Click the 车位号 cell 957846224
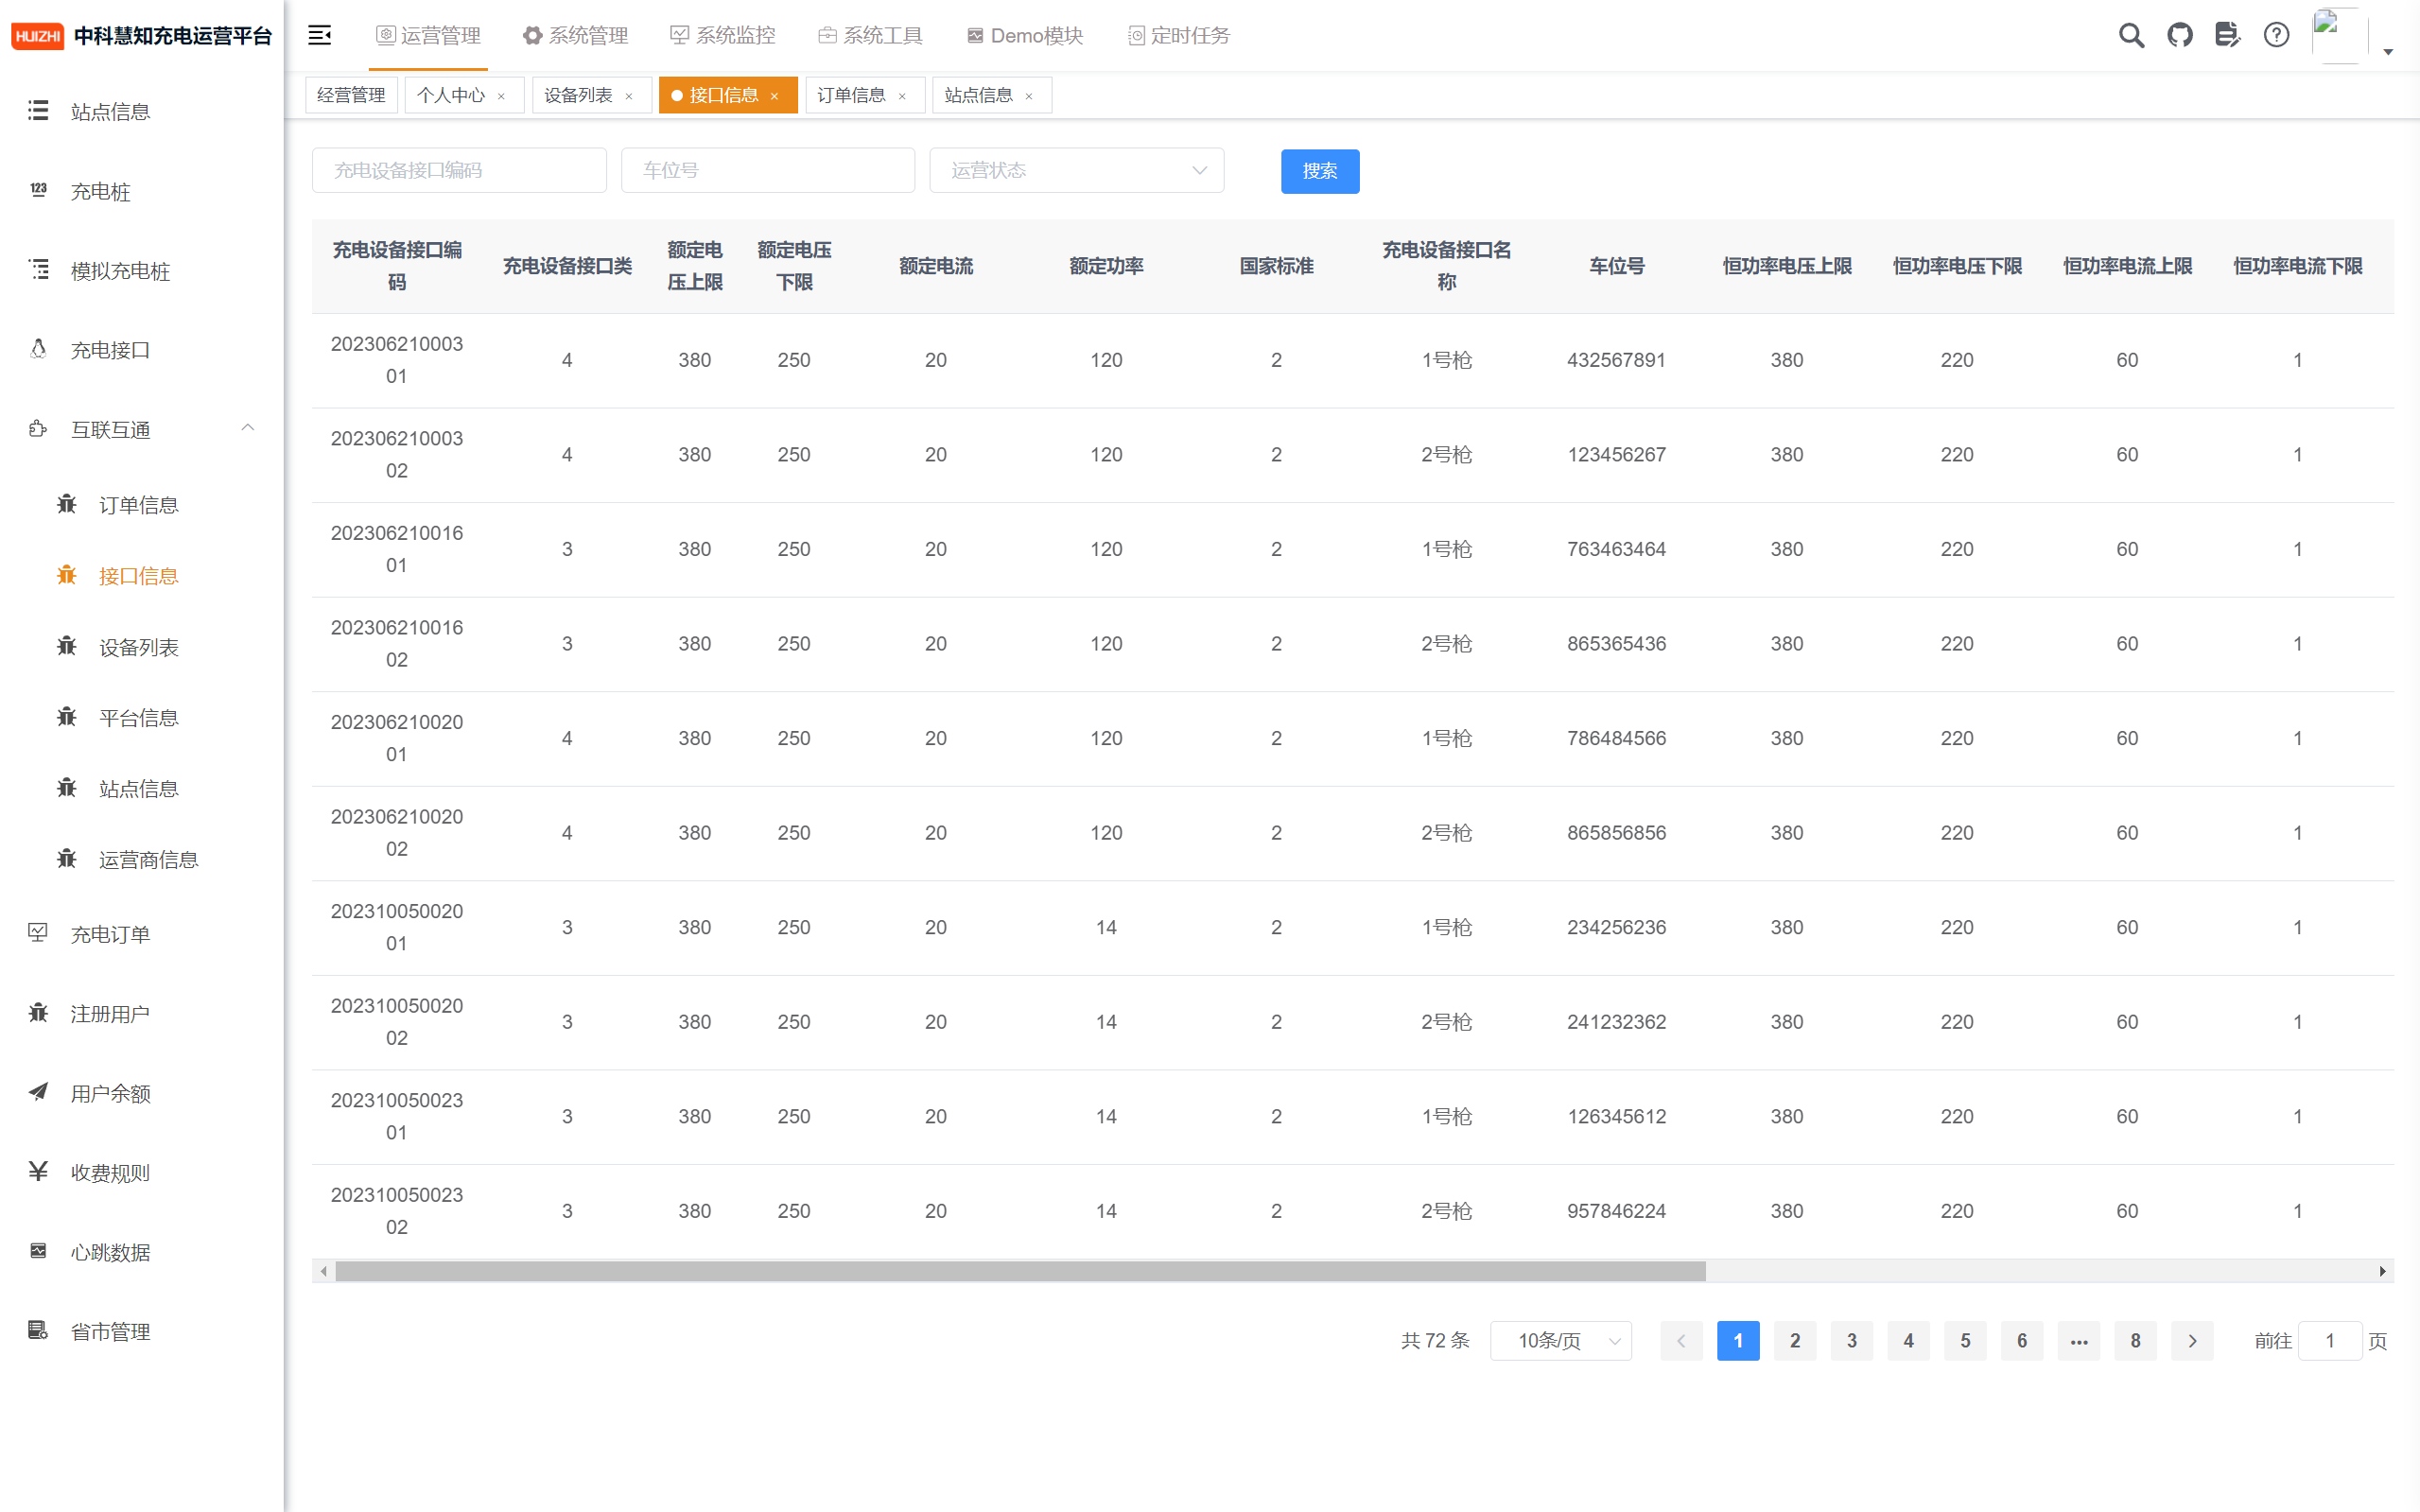The image size is (2420, 1512). [x=1616, y=1211]
